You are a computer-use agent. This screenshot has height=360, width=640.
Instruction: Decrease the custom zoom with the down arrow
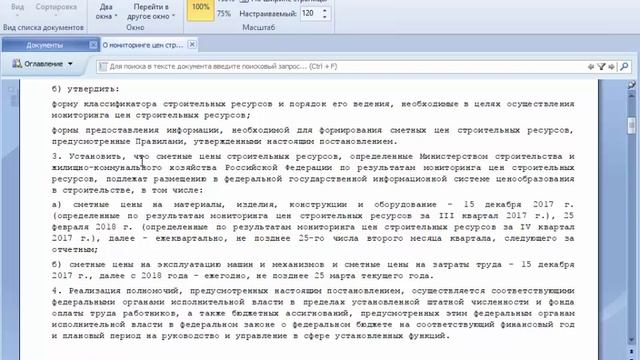[324, 17]
